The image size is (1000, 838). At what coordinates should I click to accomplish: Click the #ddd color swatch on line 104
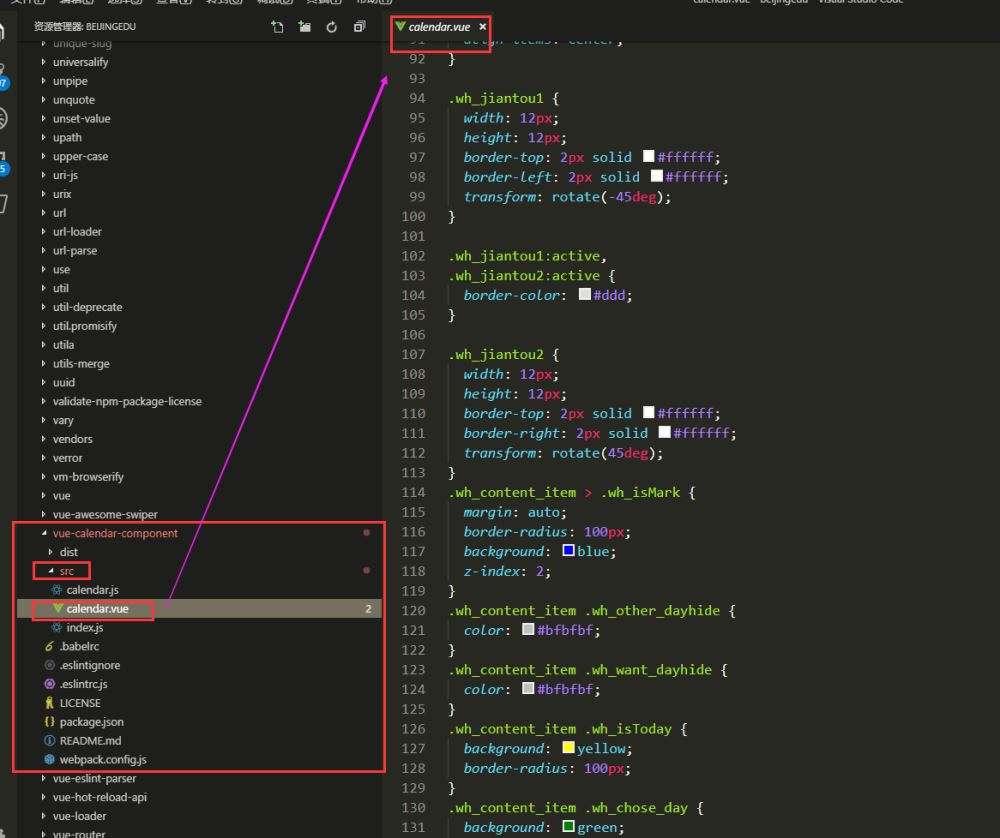[585, 294]
